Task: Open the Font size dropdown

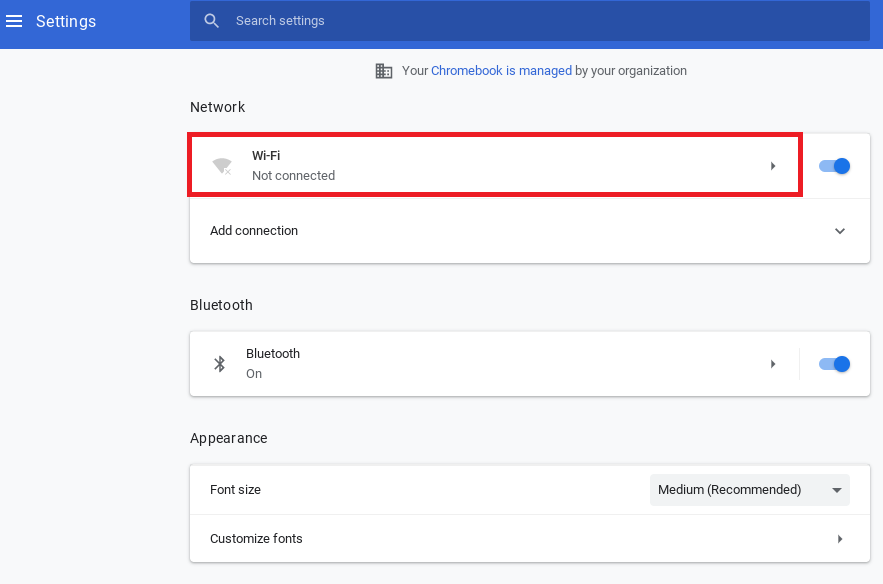Action: coord(750,490)
